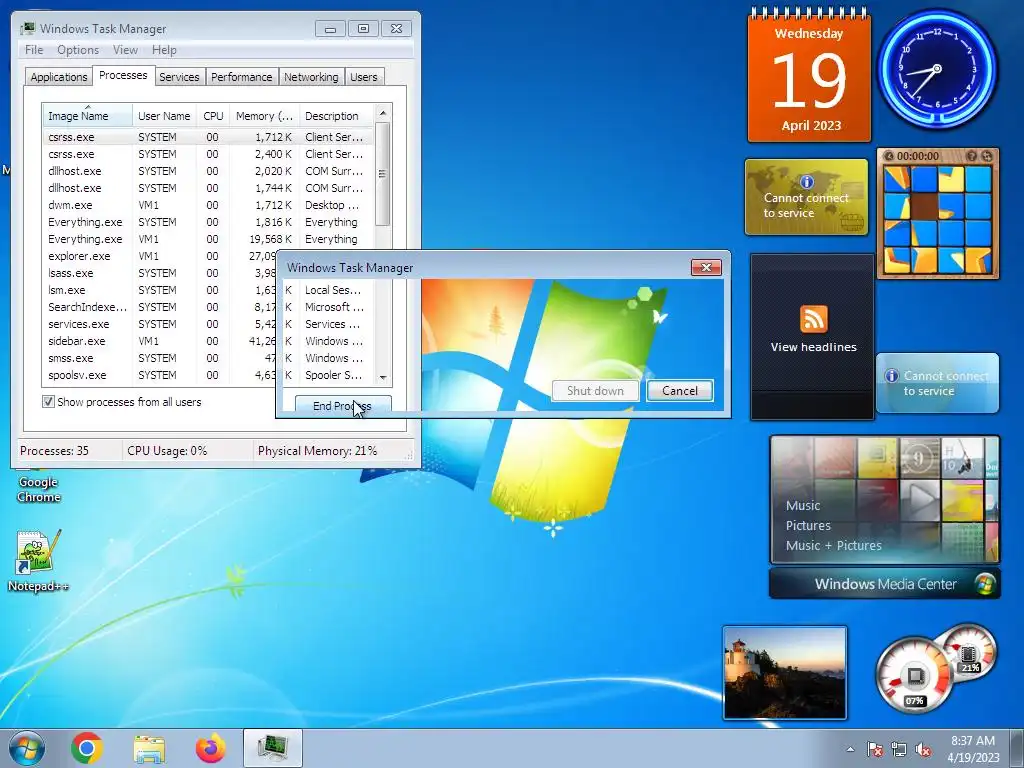
Task: Click the End Process button
Action: pos(343,405)
